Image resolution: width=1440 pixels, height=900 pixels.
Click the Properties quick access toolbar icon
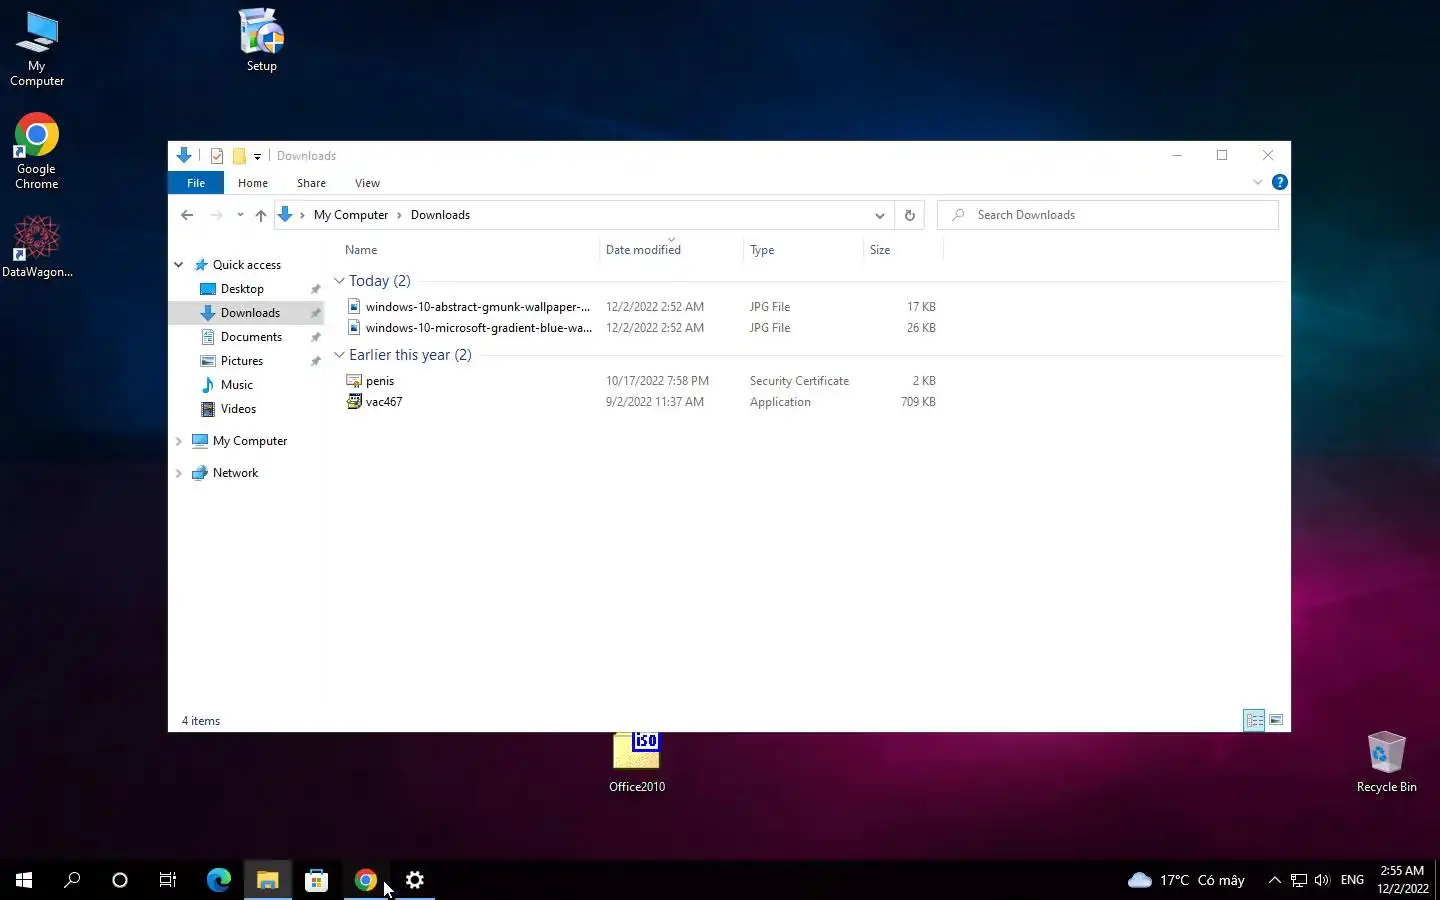217,156
